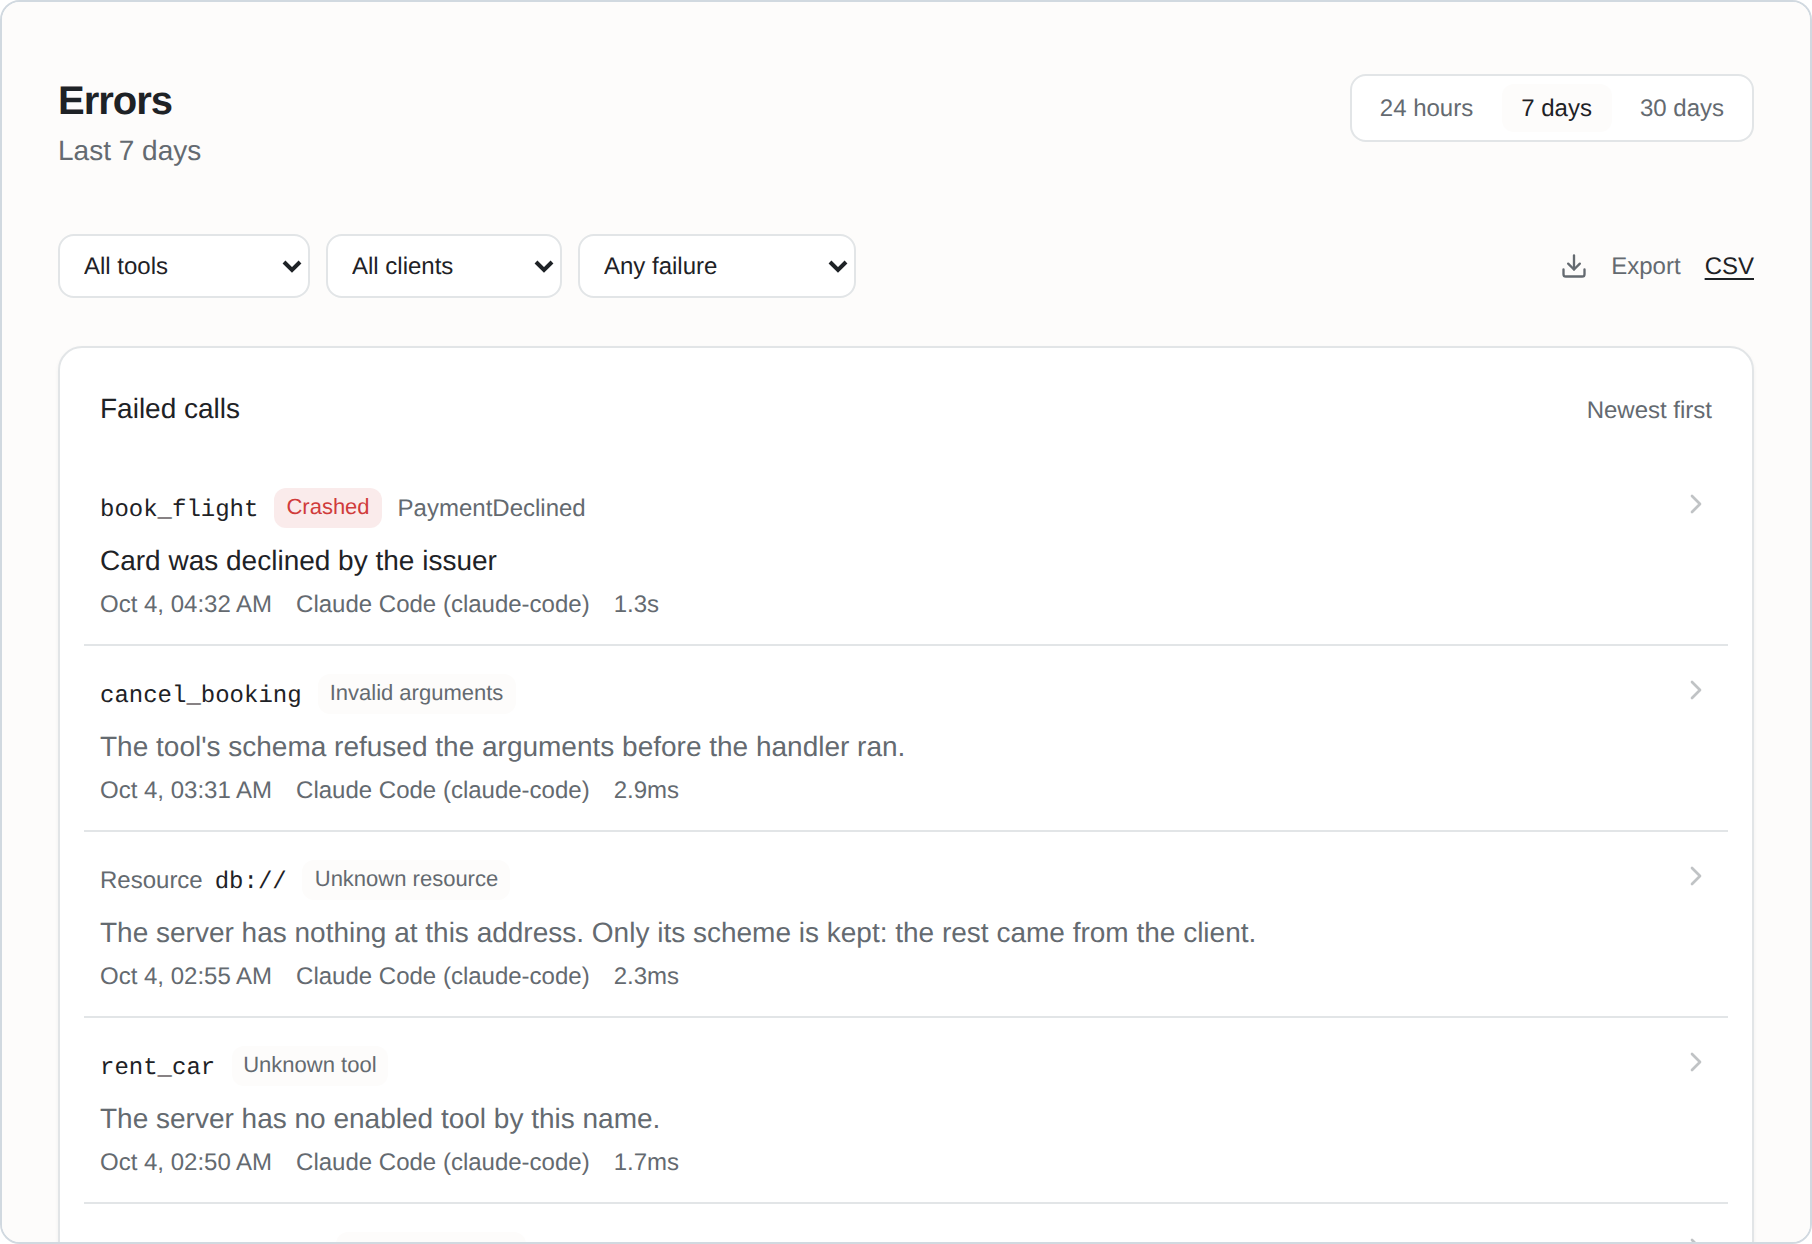Screen dimensions: 1812x1244
Task: Click the Oct 4, 02:55 AM timestamp
Action: [186, 976]
